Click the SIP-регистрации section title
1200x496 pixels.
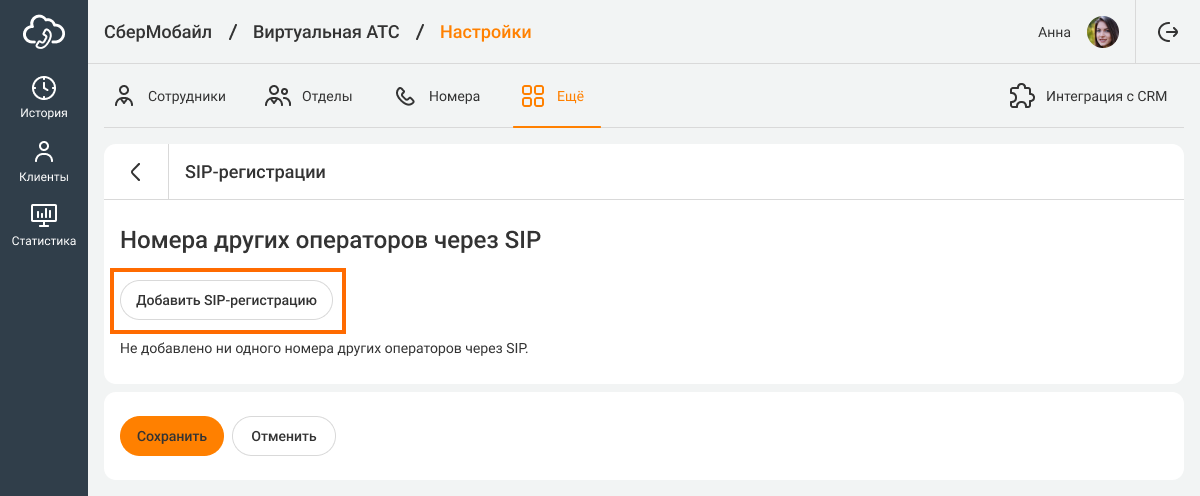click(256, 172)
